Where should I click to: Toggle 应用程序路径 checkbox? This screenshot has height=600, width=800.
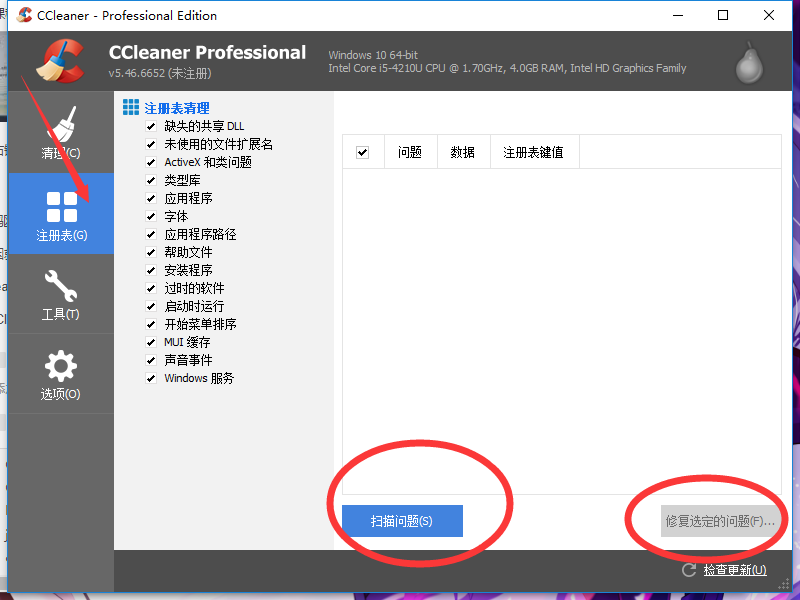(x=151, y=234)
